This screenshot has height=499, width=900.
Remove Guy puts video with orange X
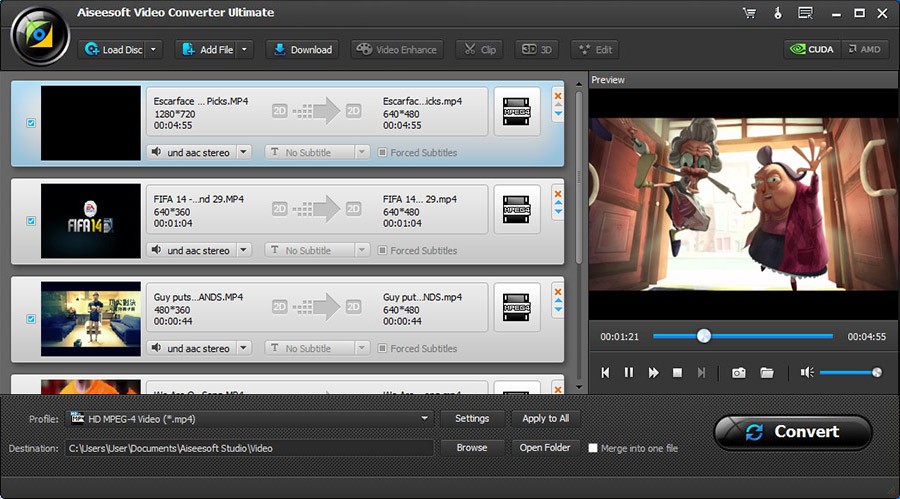click(x=558, y=292)
